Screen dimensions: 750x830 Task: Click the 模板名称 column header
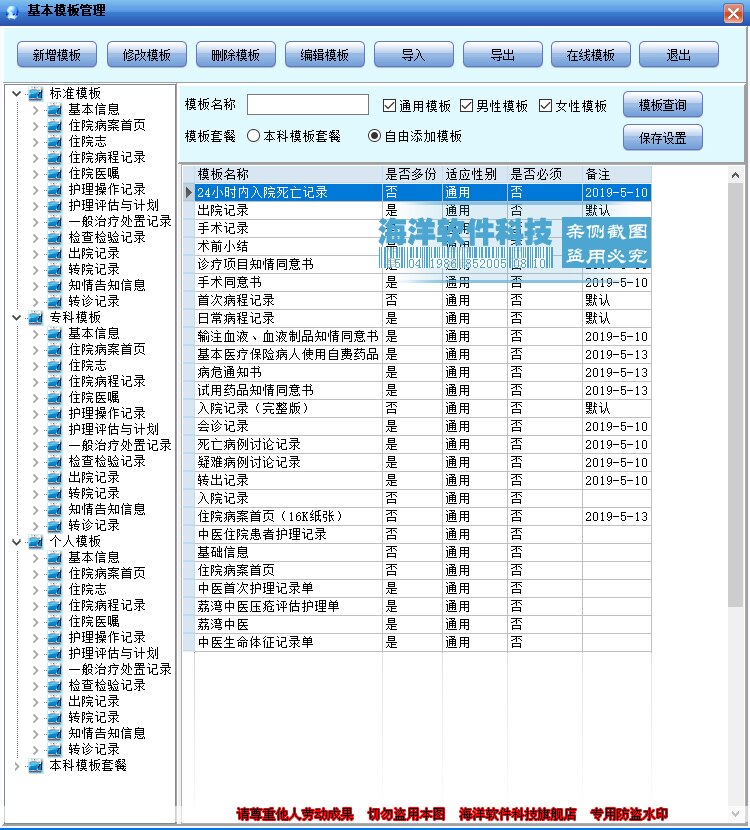click(x=288, y=174)
